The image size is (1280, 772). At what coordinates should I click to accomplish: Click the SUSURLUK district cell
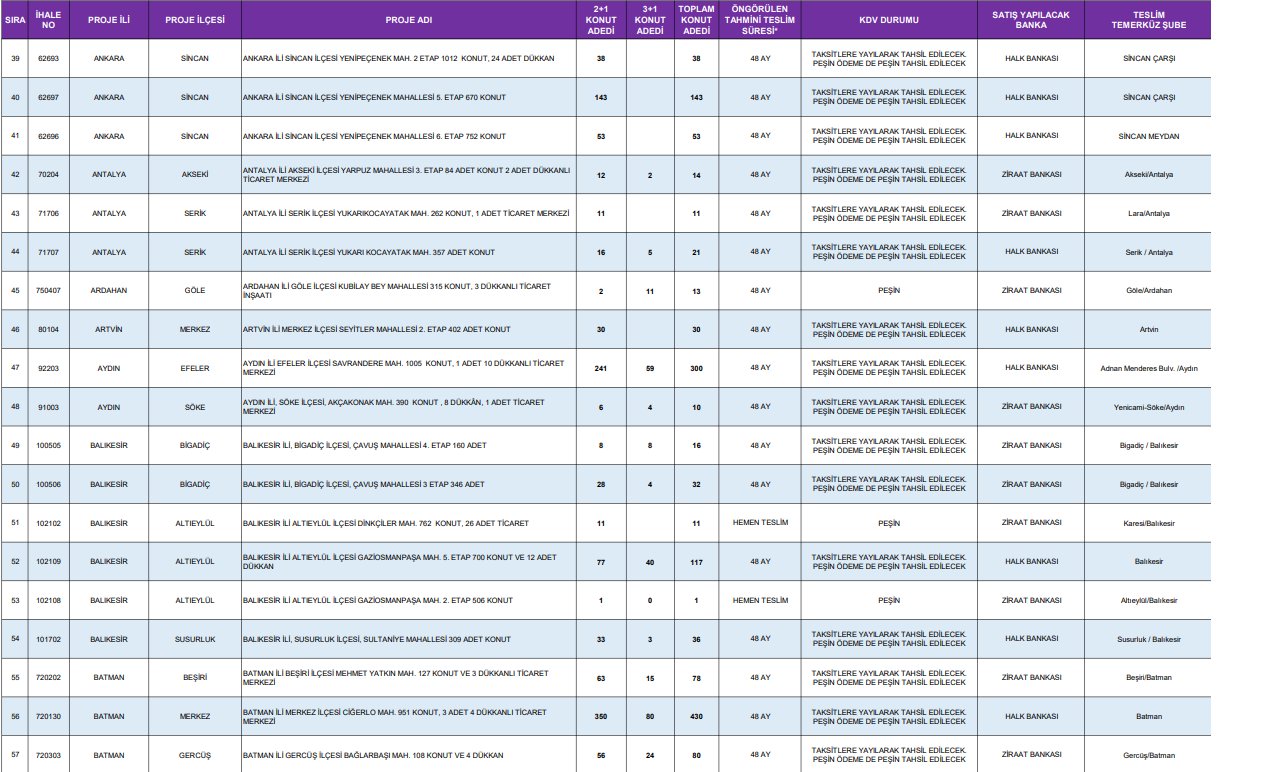pyautogui.click(x=195, y=639)
